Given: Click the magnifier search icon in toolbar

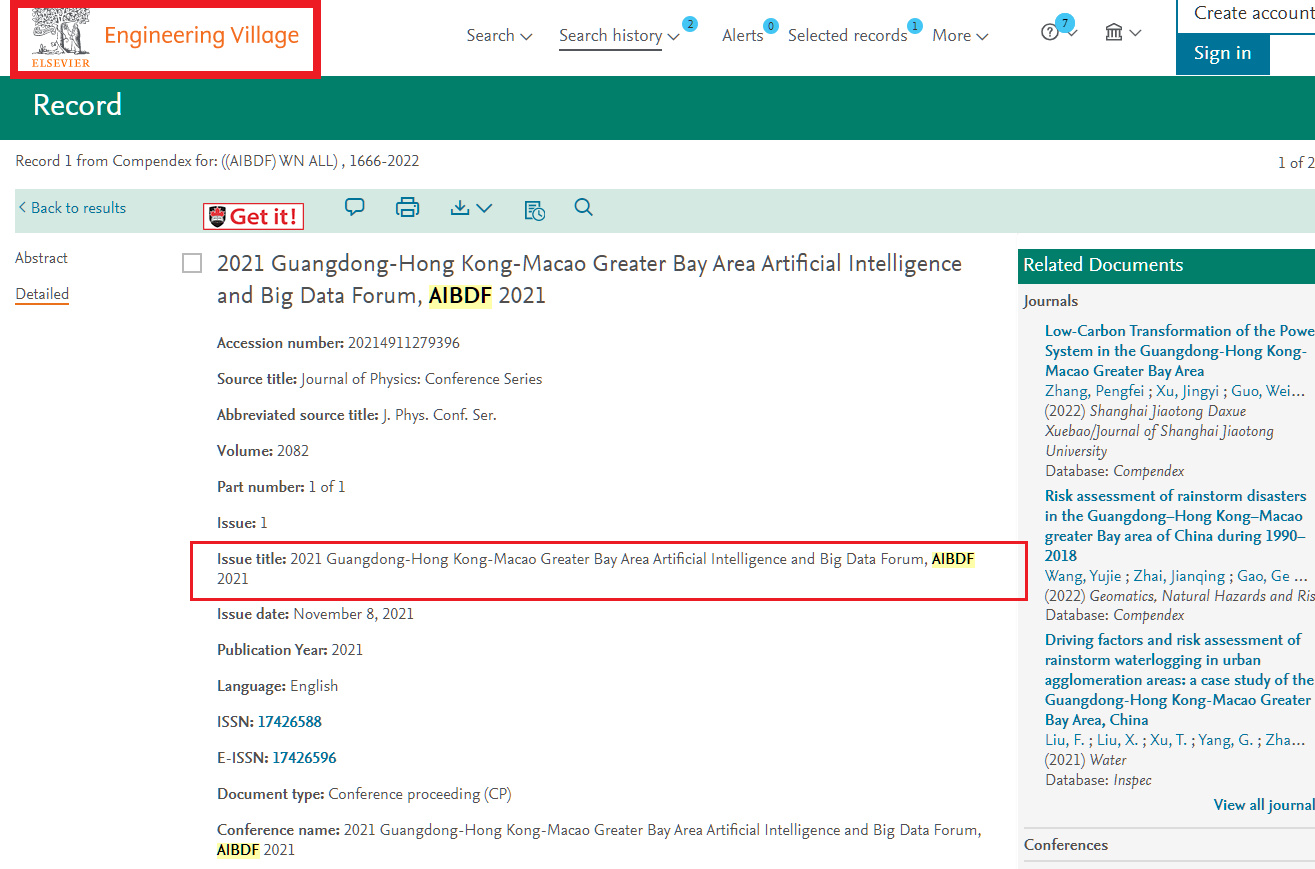Looking at the screenshot, I should tap(584, 207).
